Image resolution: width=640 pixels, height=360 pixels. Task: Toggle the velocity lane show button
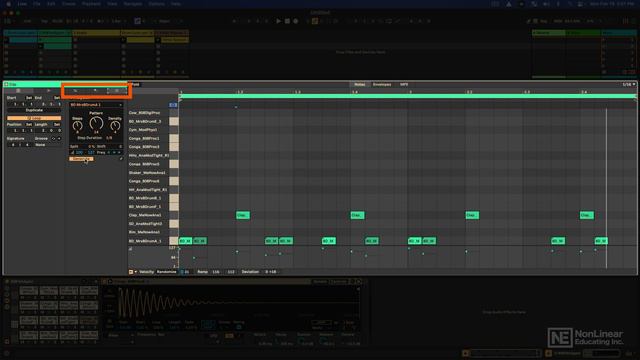click(131, 272)
